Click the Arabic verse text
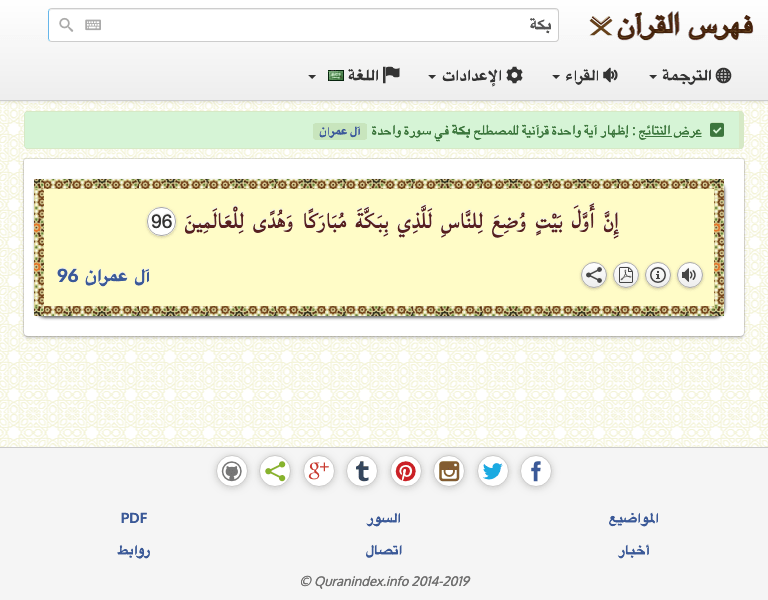This screenshot has width=768, height=600. tap(401, 222)
